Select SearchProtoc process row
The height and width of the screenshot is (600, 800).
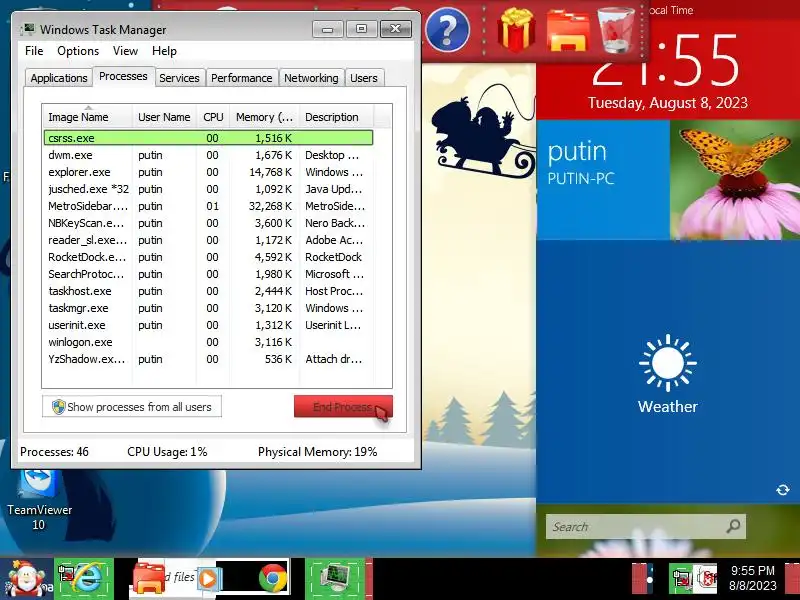(208, 274)
